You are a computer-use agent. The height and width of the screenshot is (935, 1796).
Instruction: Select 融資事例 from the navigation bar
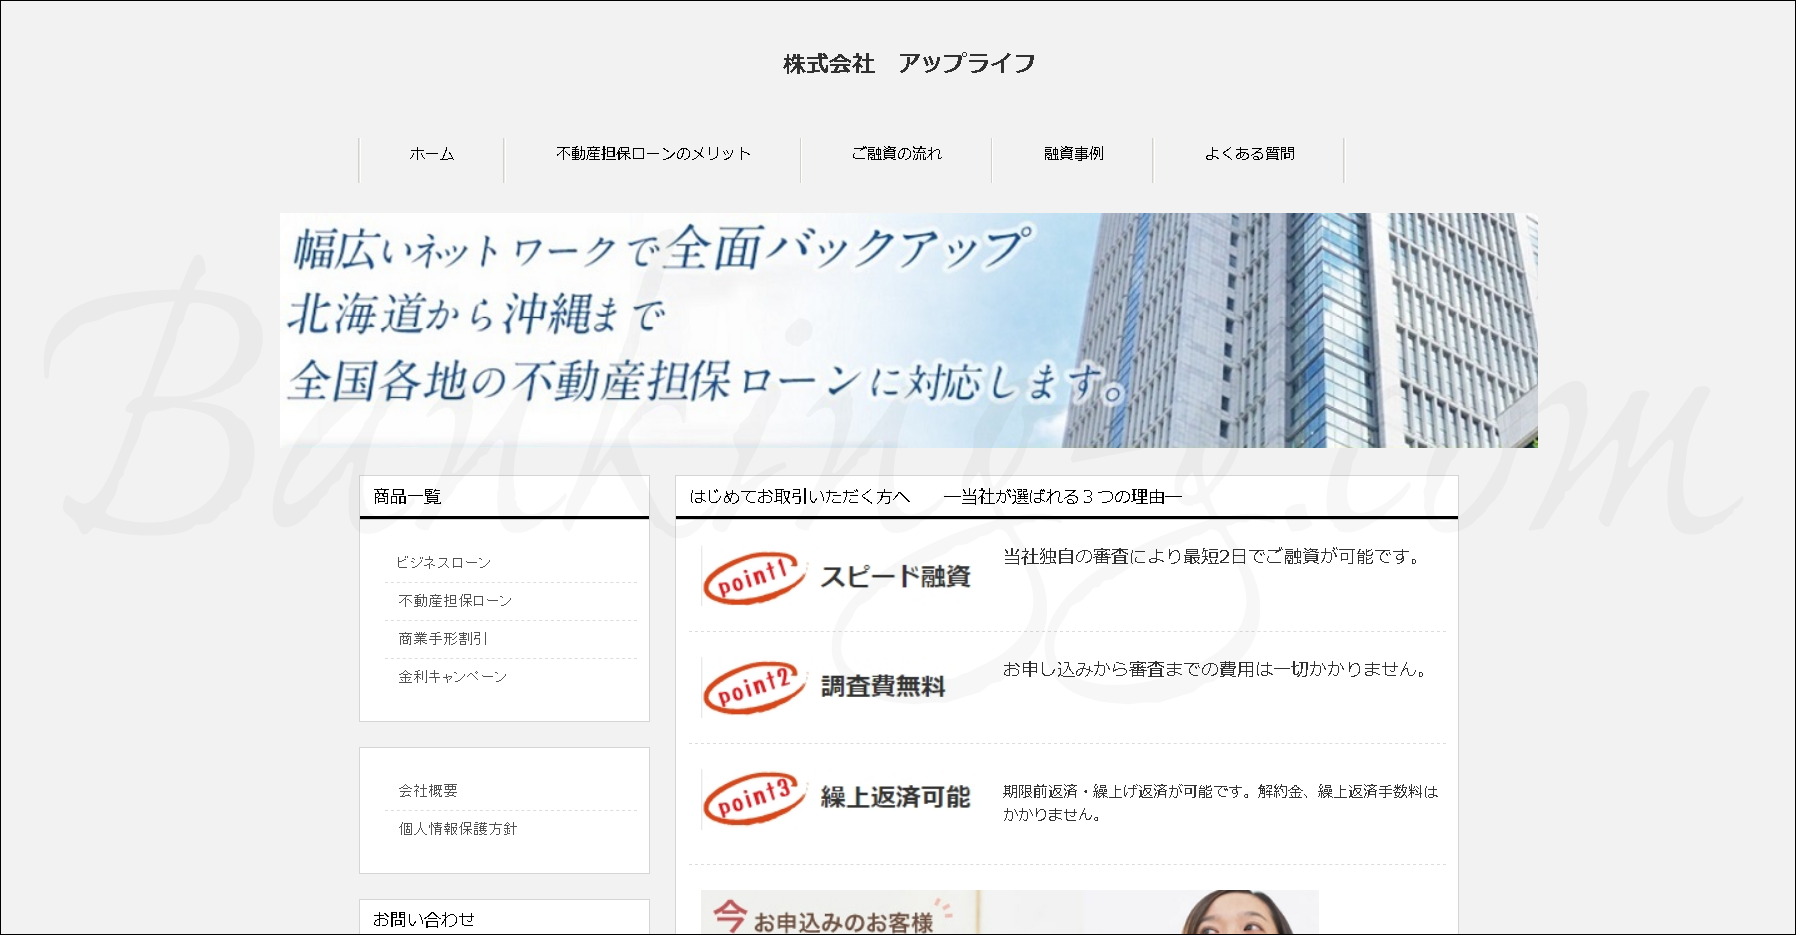pos(1073,154)
